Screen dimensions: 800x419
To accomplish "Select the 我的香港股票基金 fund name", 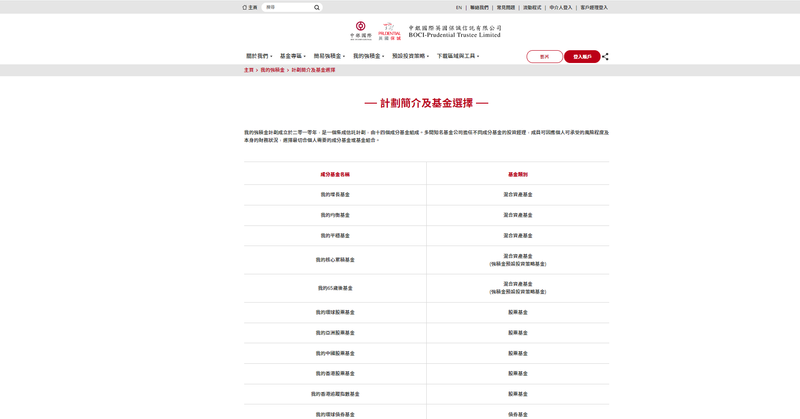I will [335, 374].
